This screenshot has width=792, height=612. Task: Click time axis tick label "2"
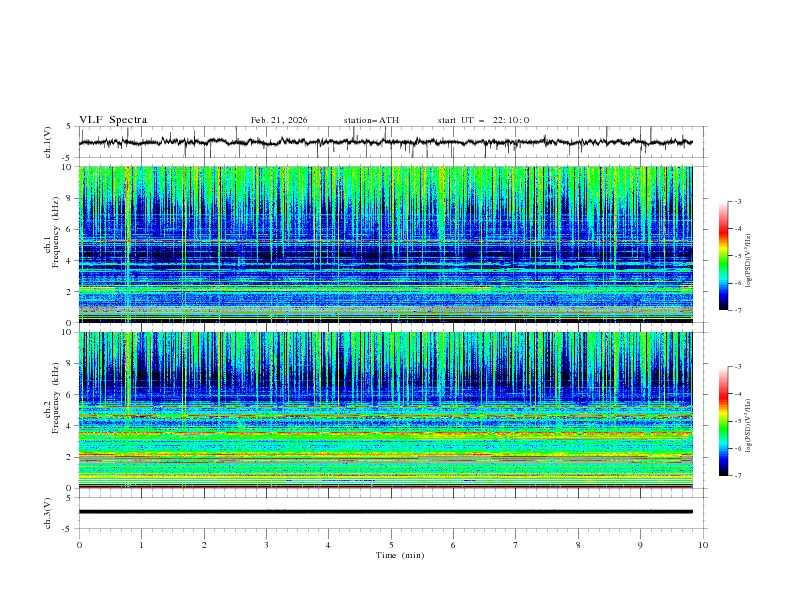pos(204,545)
